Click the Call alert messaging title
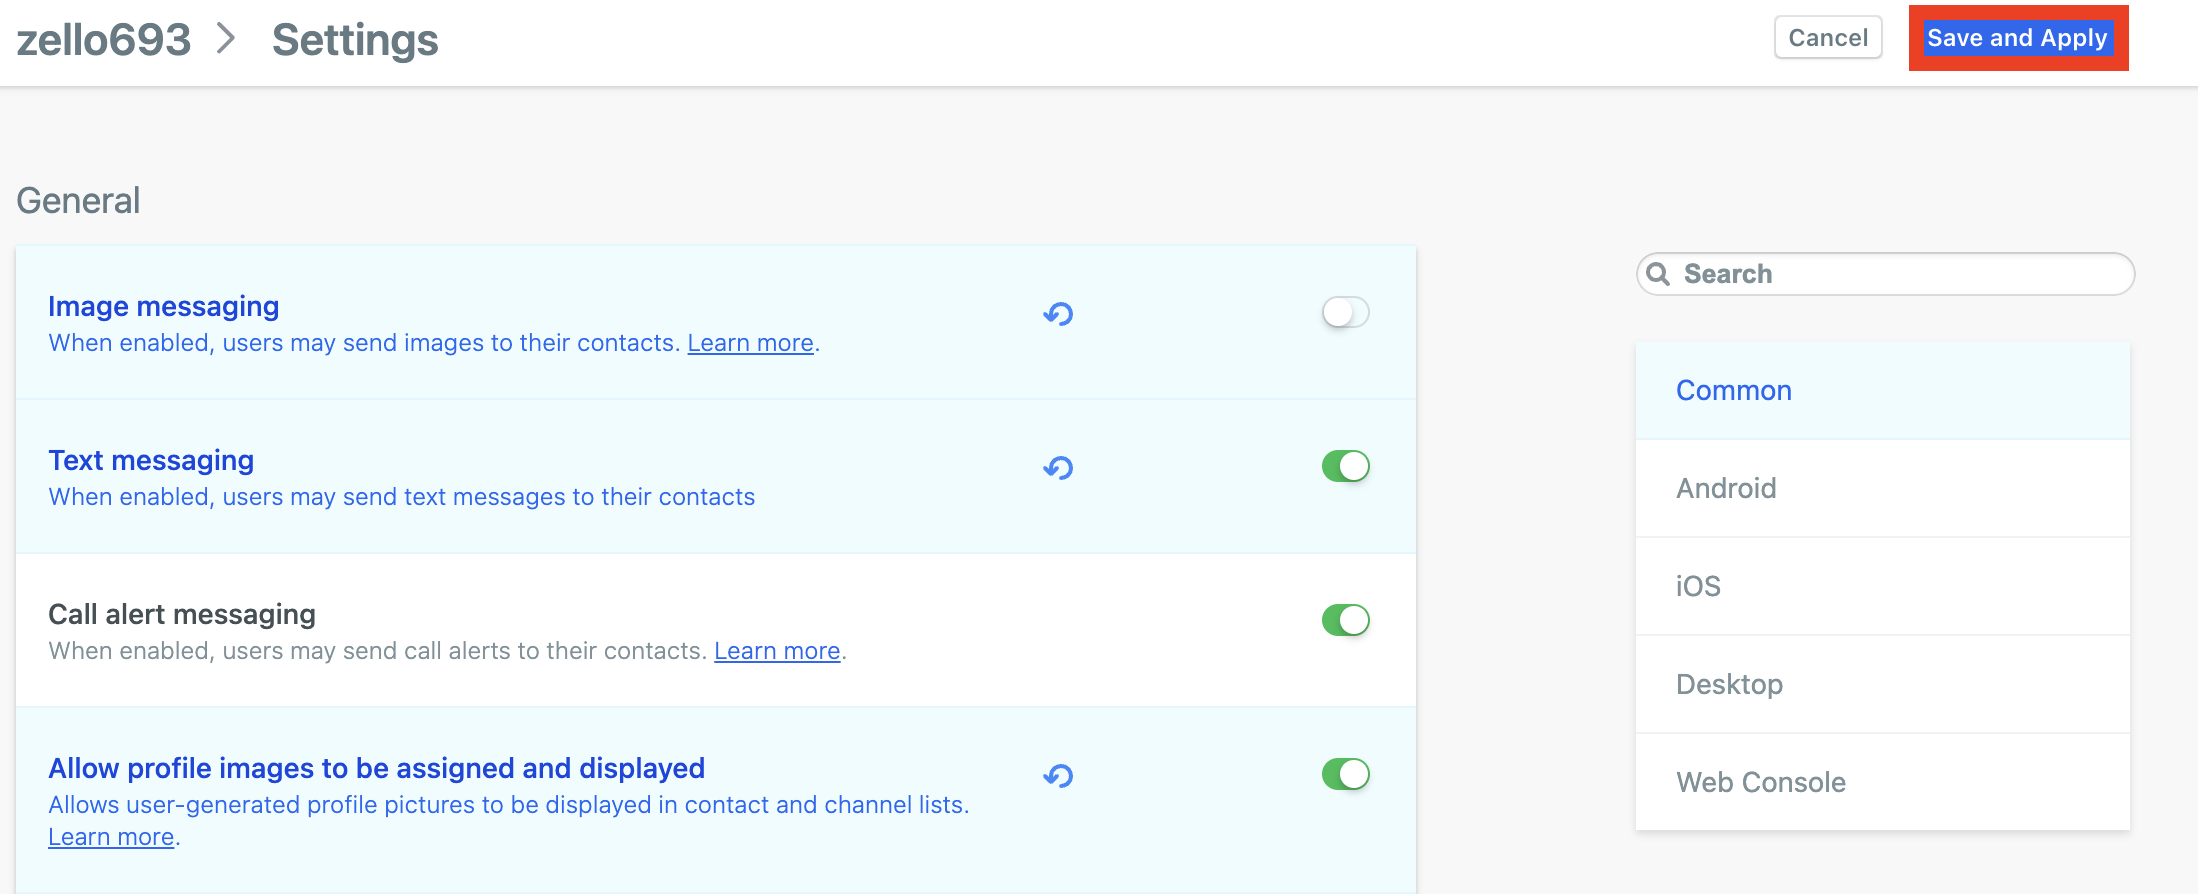The height and width of the screenshot is (894, 2198). tap(182, 615)
